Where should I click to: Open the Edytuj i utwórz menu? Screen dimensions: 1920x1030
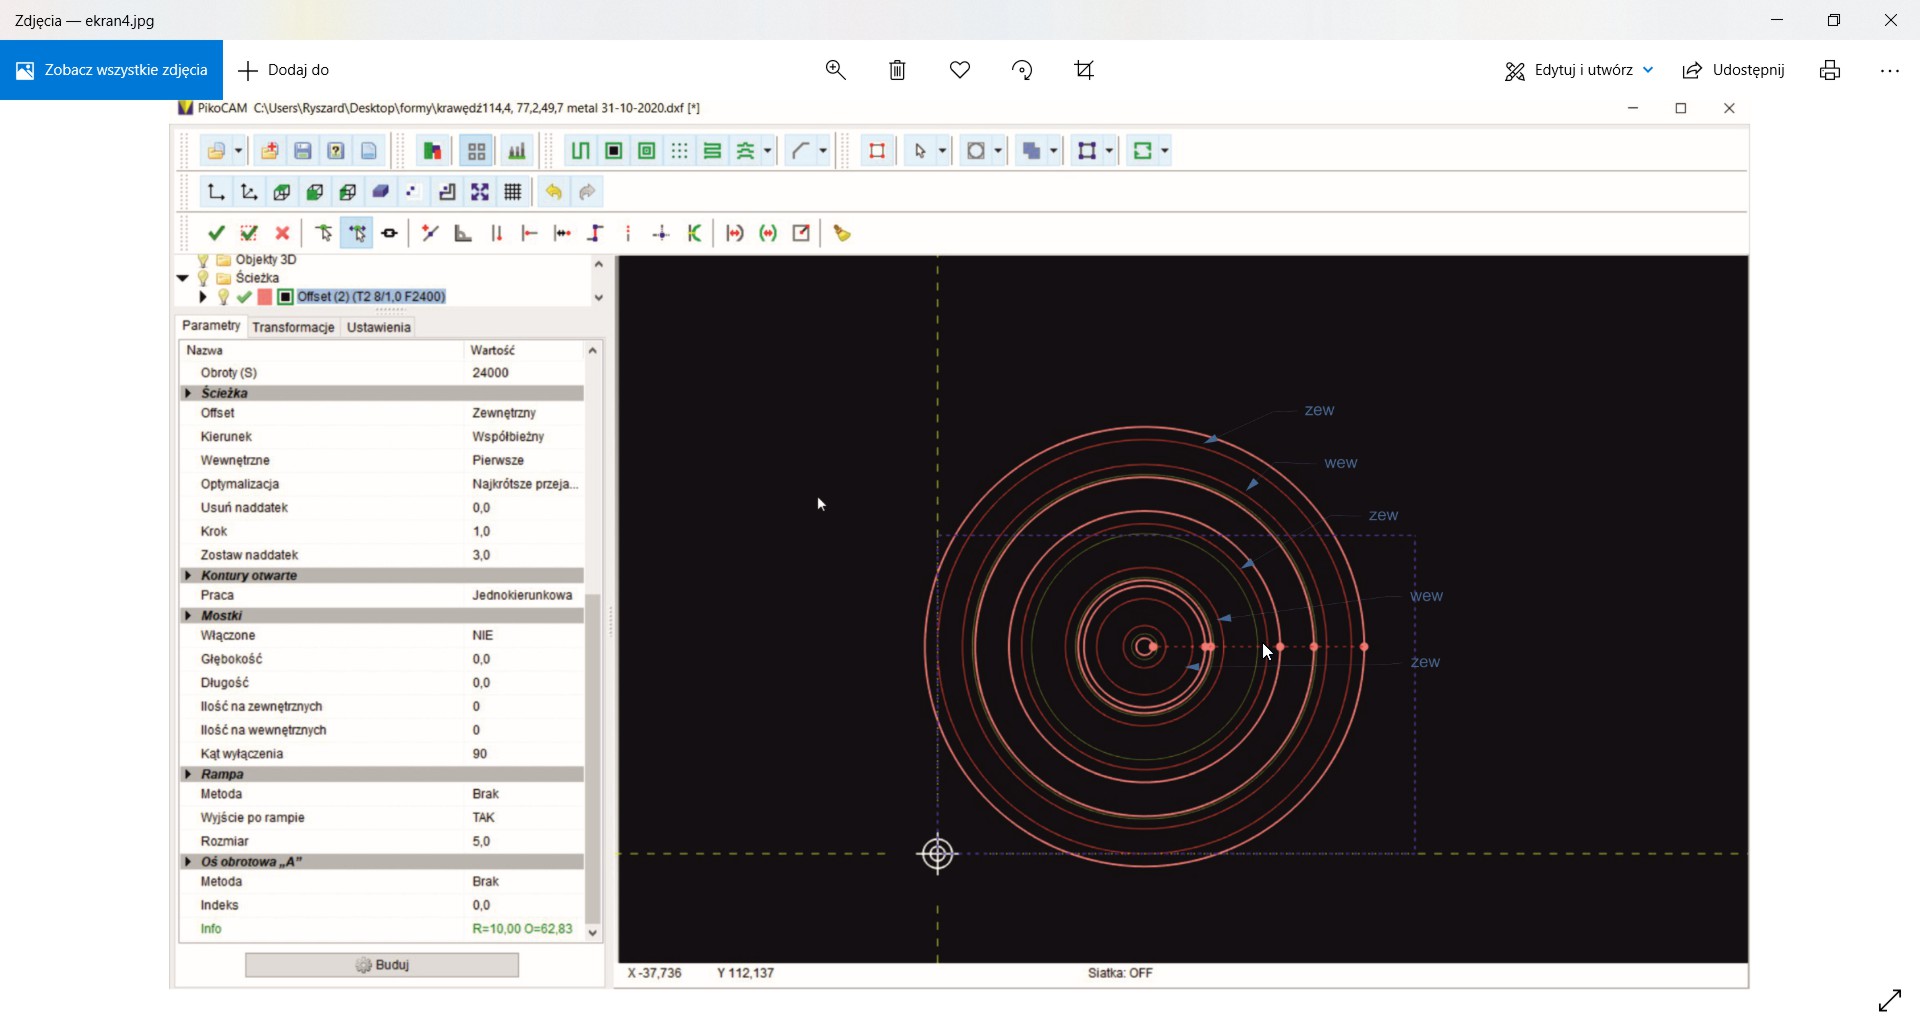(1580, 70)
